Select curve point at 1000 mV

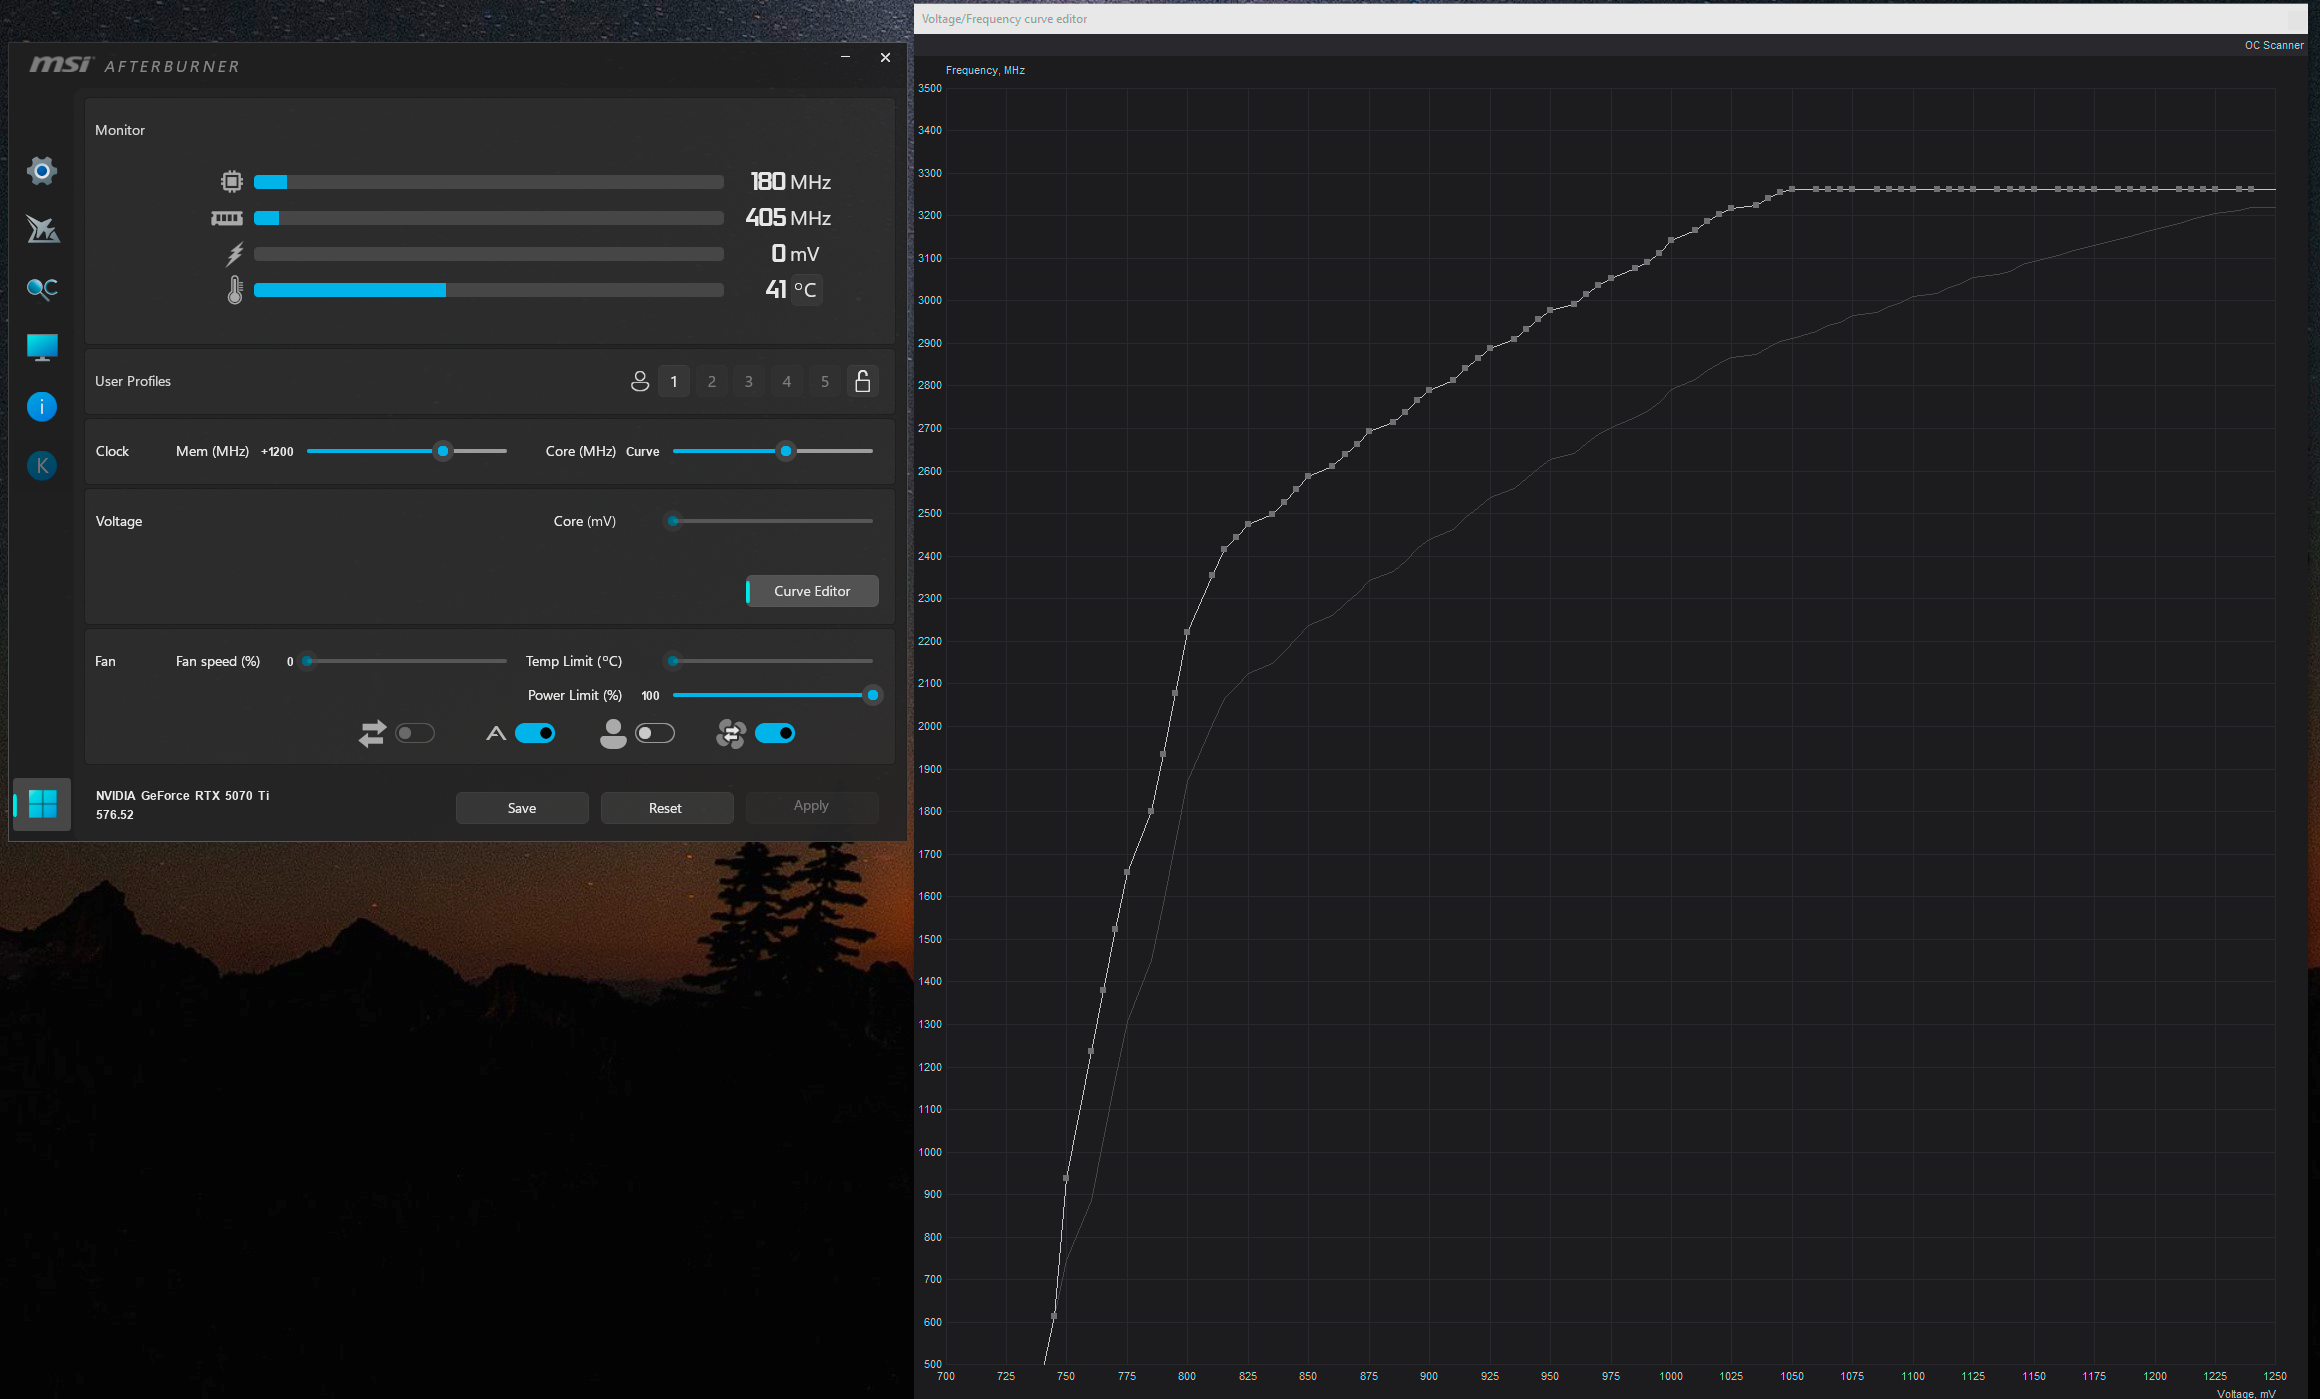(x=1671, y=240)
